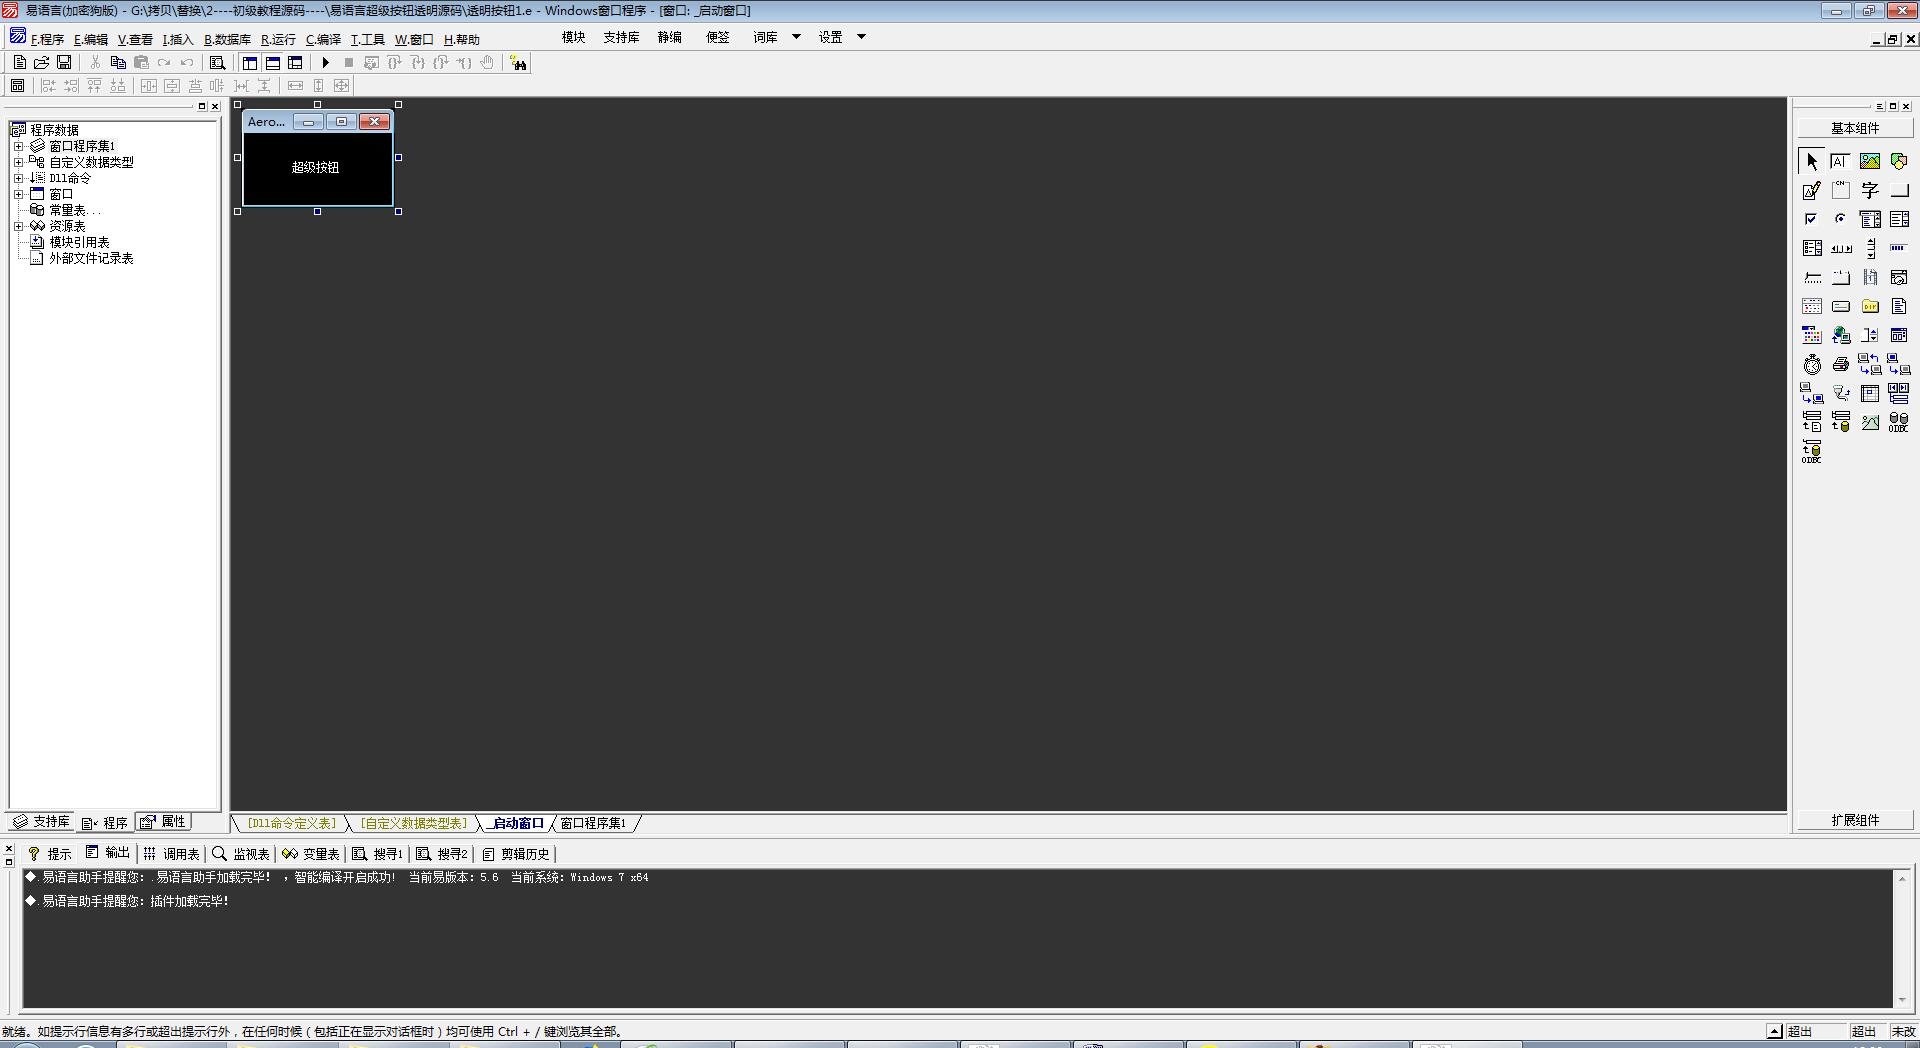Select the printer component tool
Image resolution: width=1920 pixels, height=1048 pixels.
[1840, 364]
